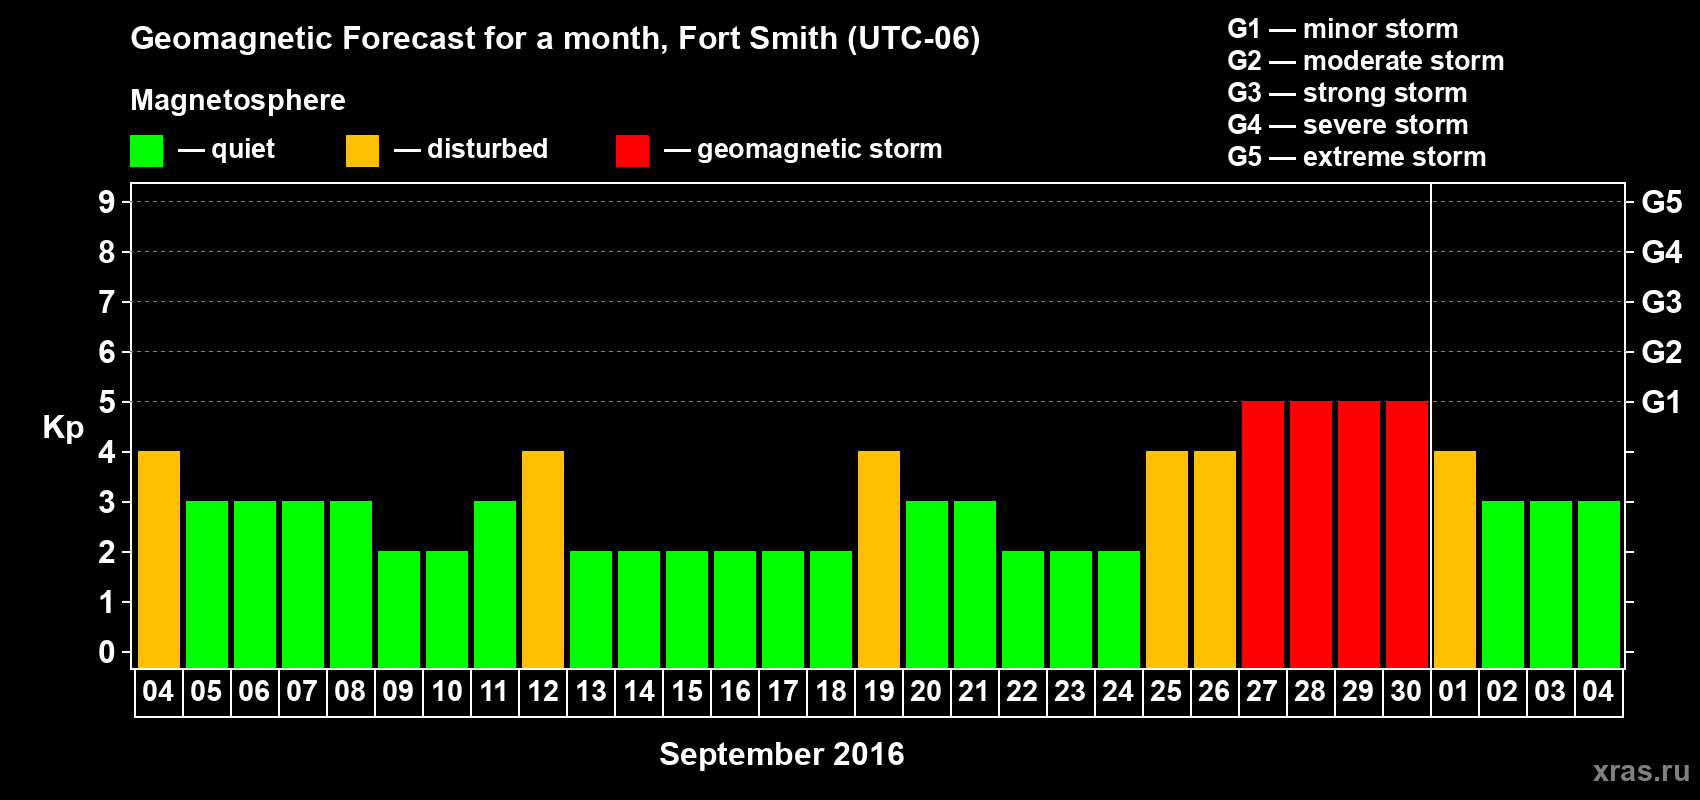Click the '— geomagnetic storm' legend label
Image resolution: width=1700 pixels, height=800 pixels.
click(x=803, y=150)
